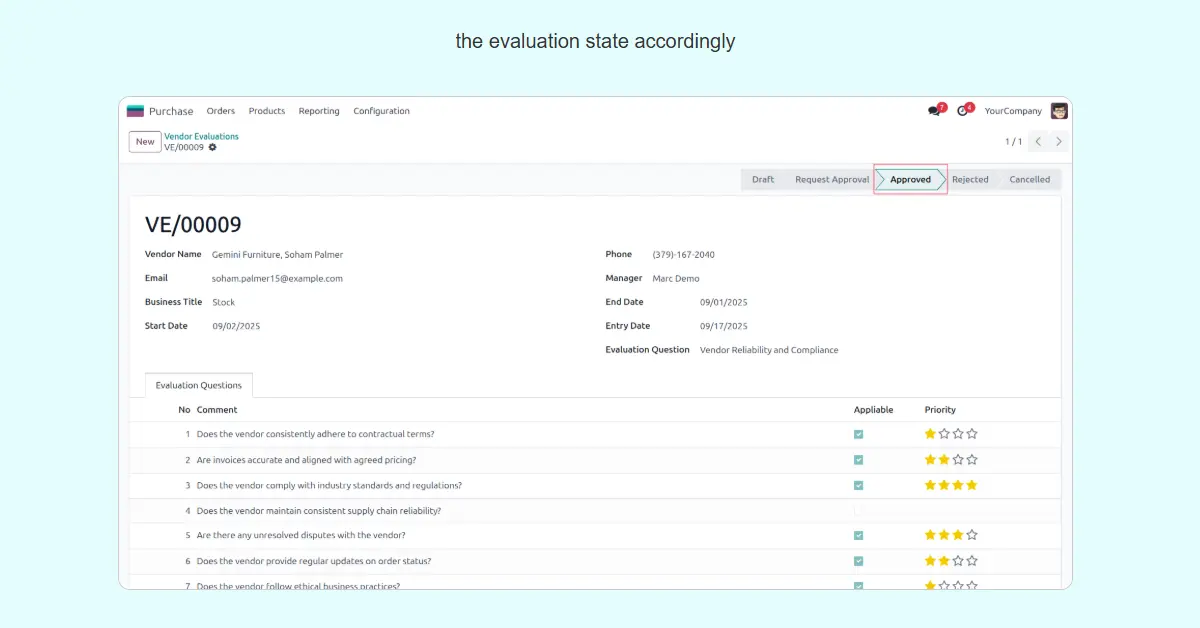The height and width of the screenshot is (628, 1200).
Task: Click the Purchase app logo icon
Action: [x=135, y=111]
